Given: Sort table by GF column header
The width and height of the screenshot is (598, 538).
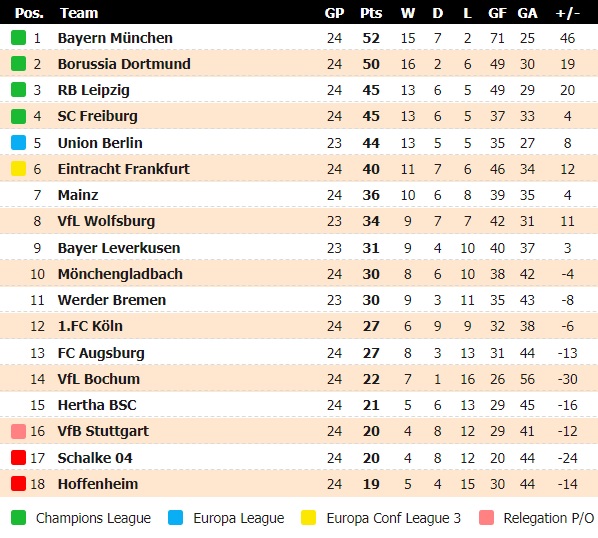Looking at the screenshot, I should tap(497, 13).
